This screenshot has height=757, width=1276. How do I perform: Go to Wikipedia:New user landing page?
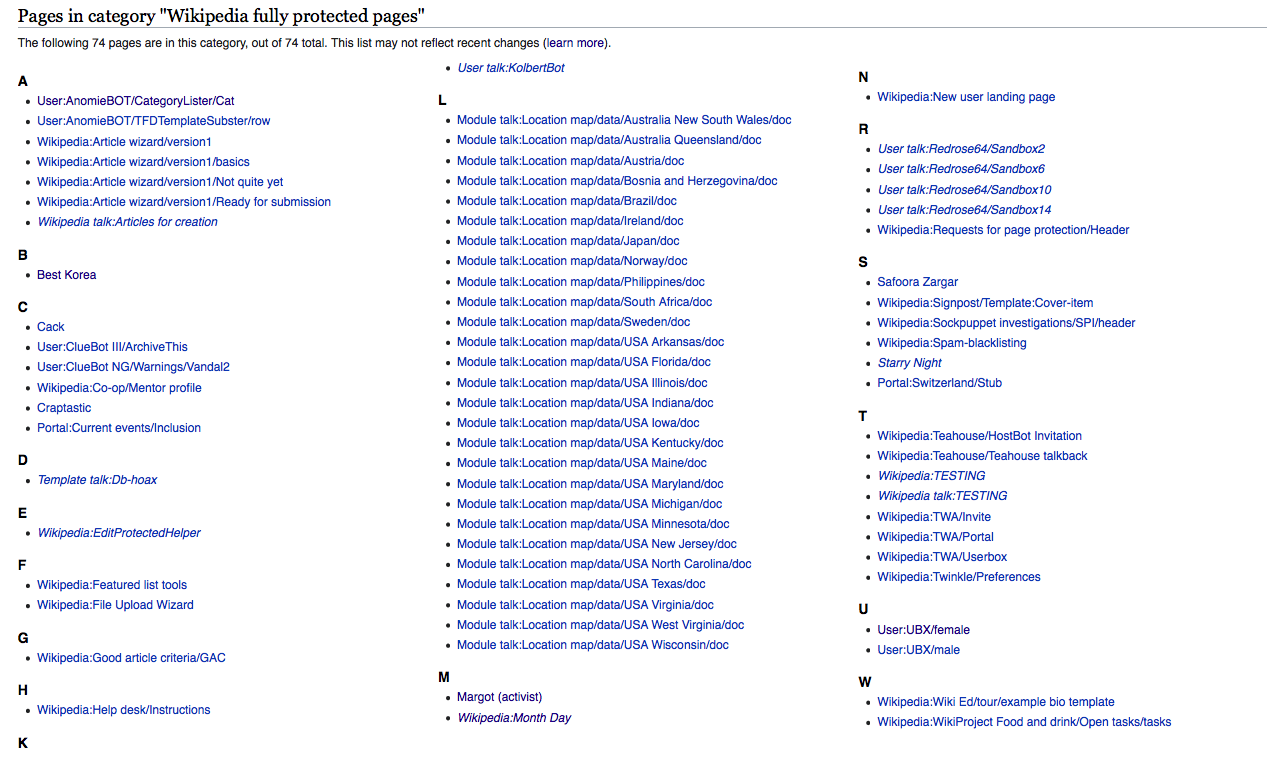[966, 97]
